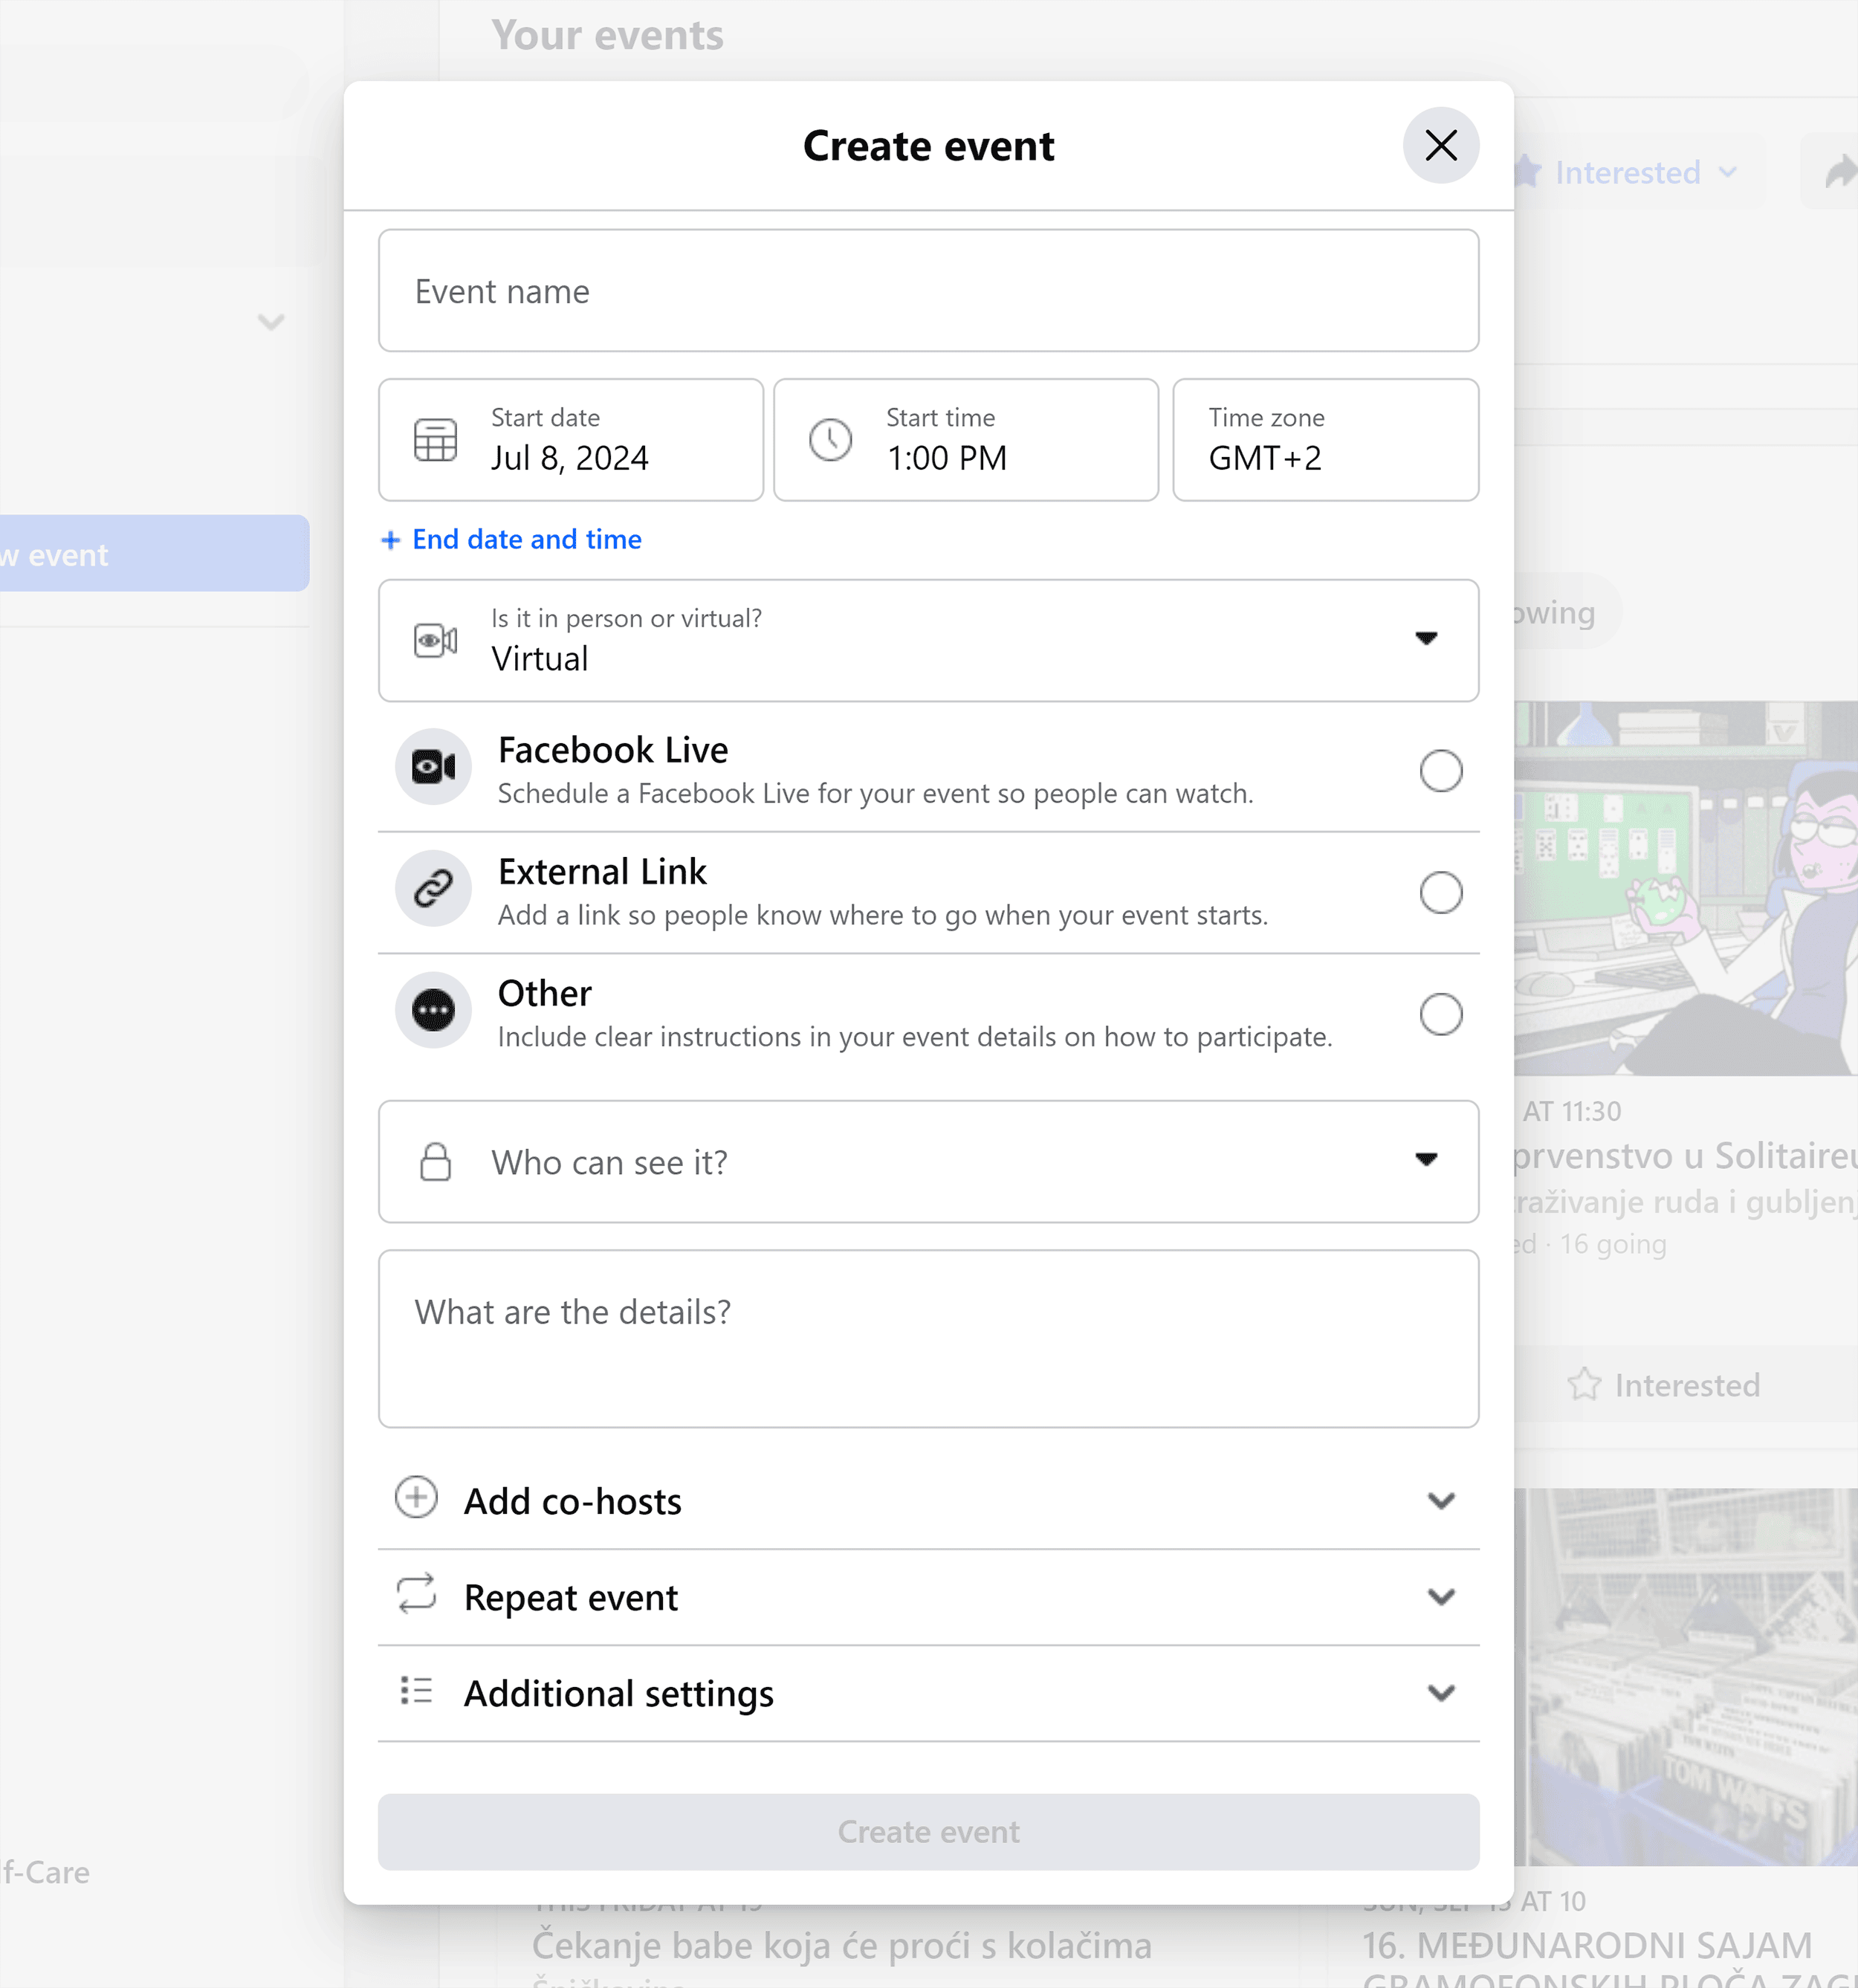Select the External Link radio option

coord(1440,893)
